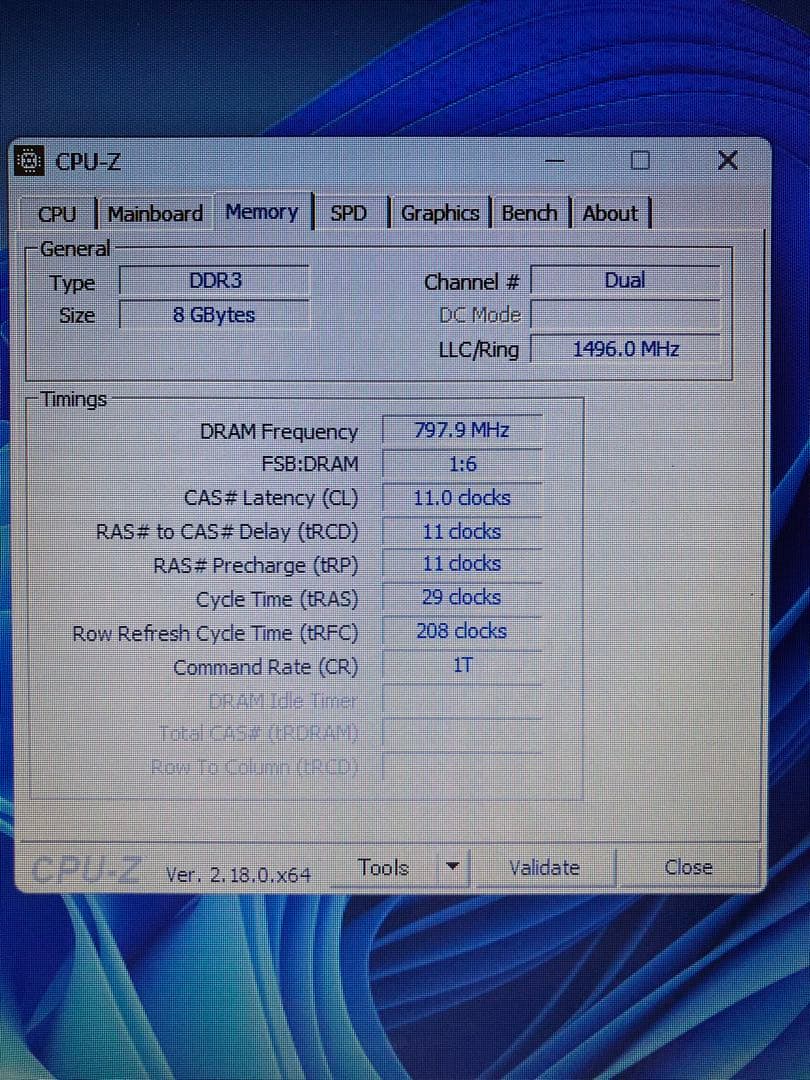Switch to the Mainboard tab
810x1080 pixels.
[x=155, y=213]
